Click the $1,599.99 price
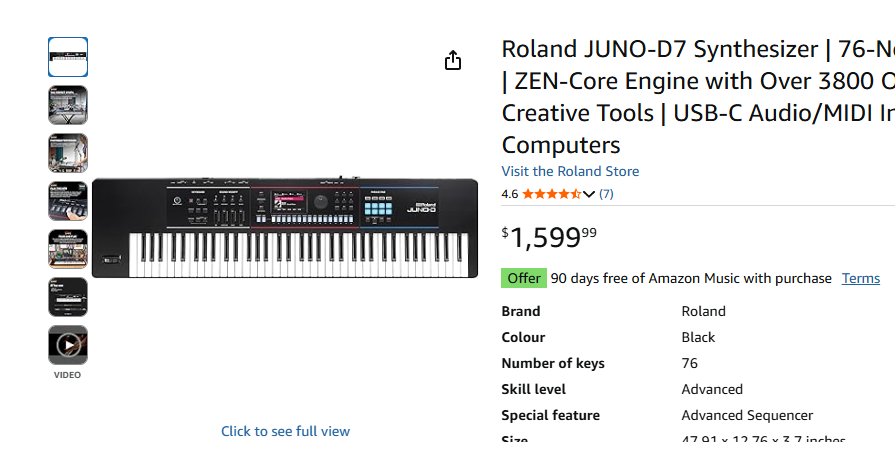 [x=548, y=238]
